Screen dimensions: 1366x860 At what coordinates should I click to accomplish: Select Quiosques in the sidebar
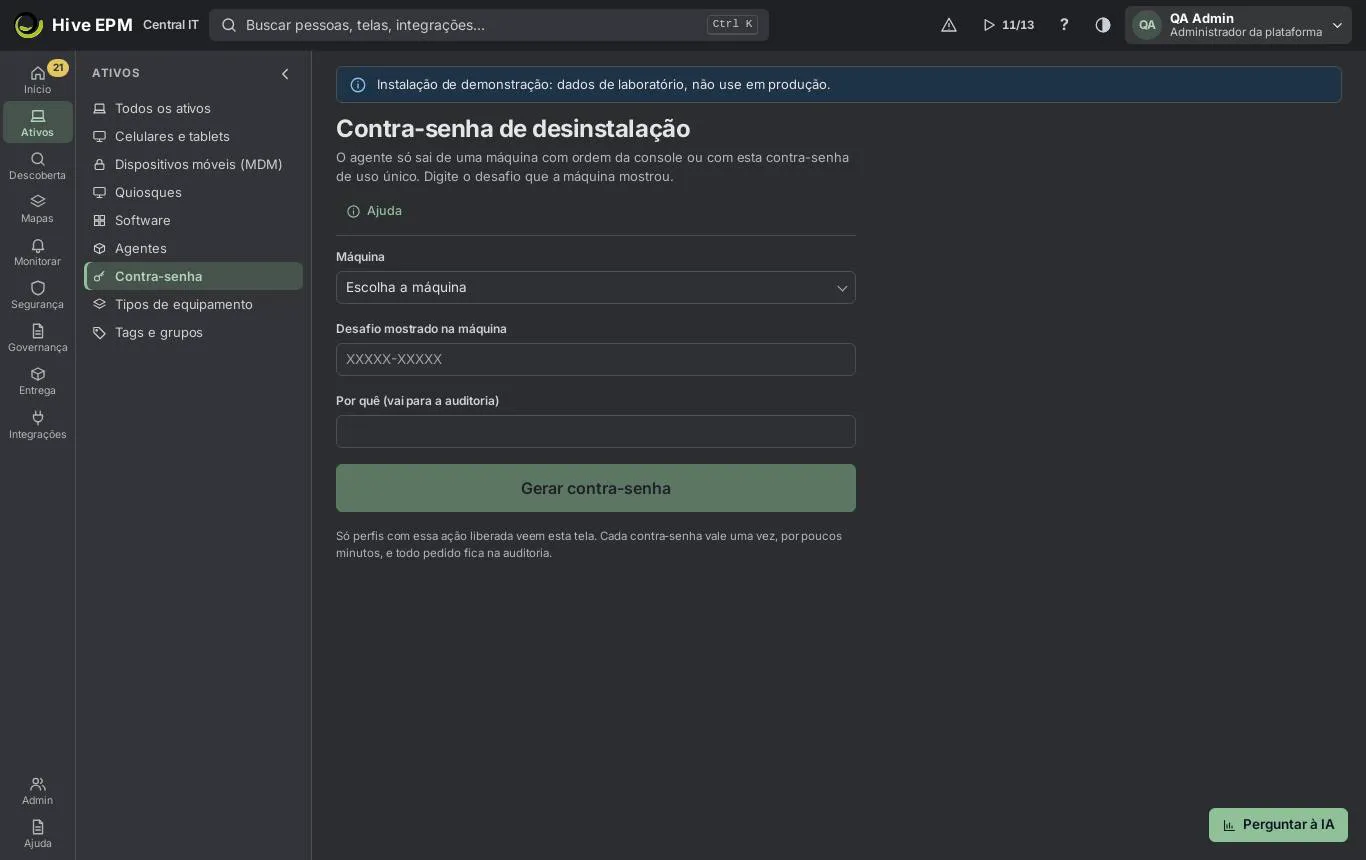[x=193, y=192]
